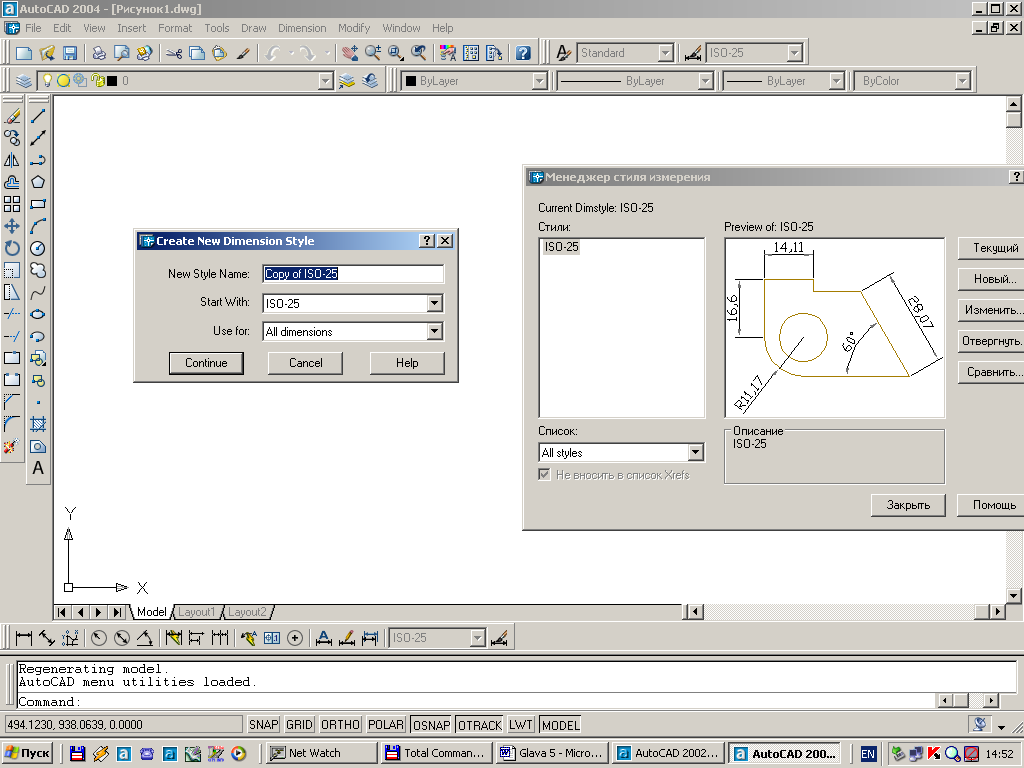The width and height of the screenshot is (1024, 768).
Task: Toggle OTRACK in status bar
Action: click(480, 725)
